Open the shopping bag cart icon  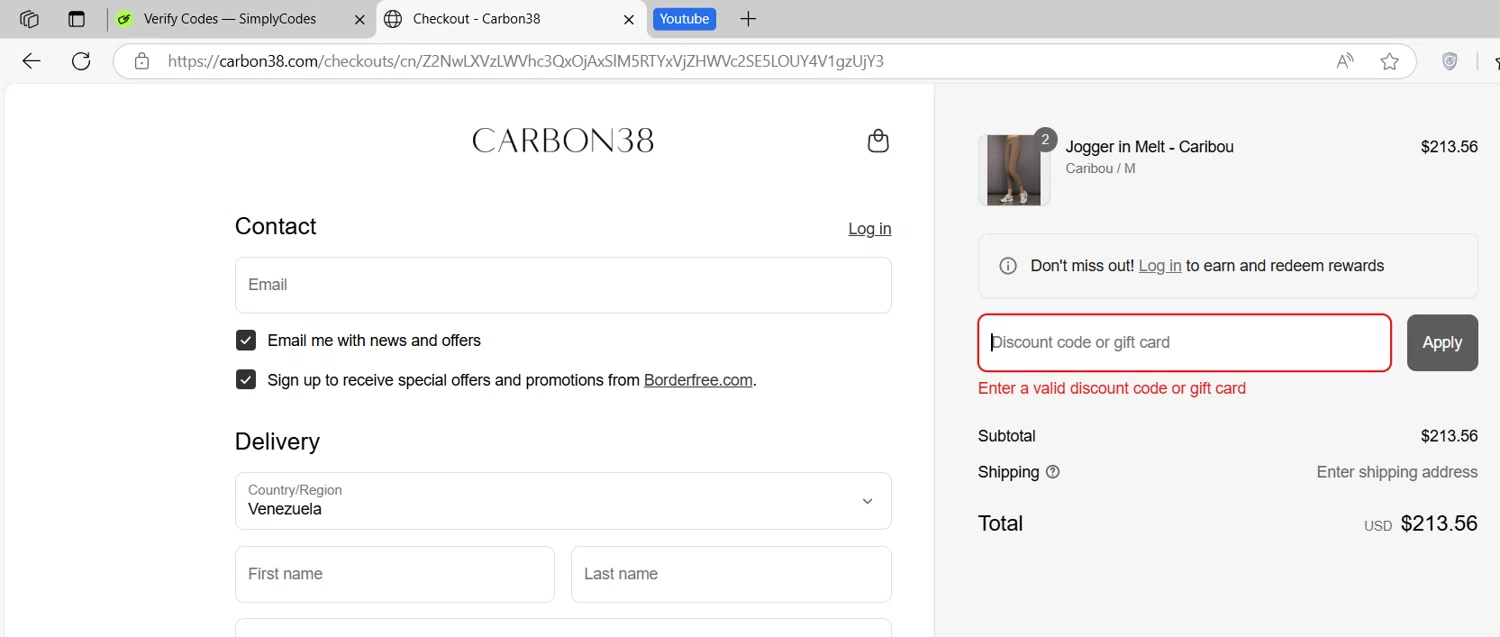tap(878, 141)
